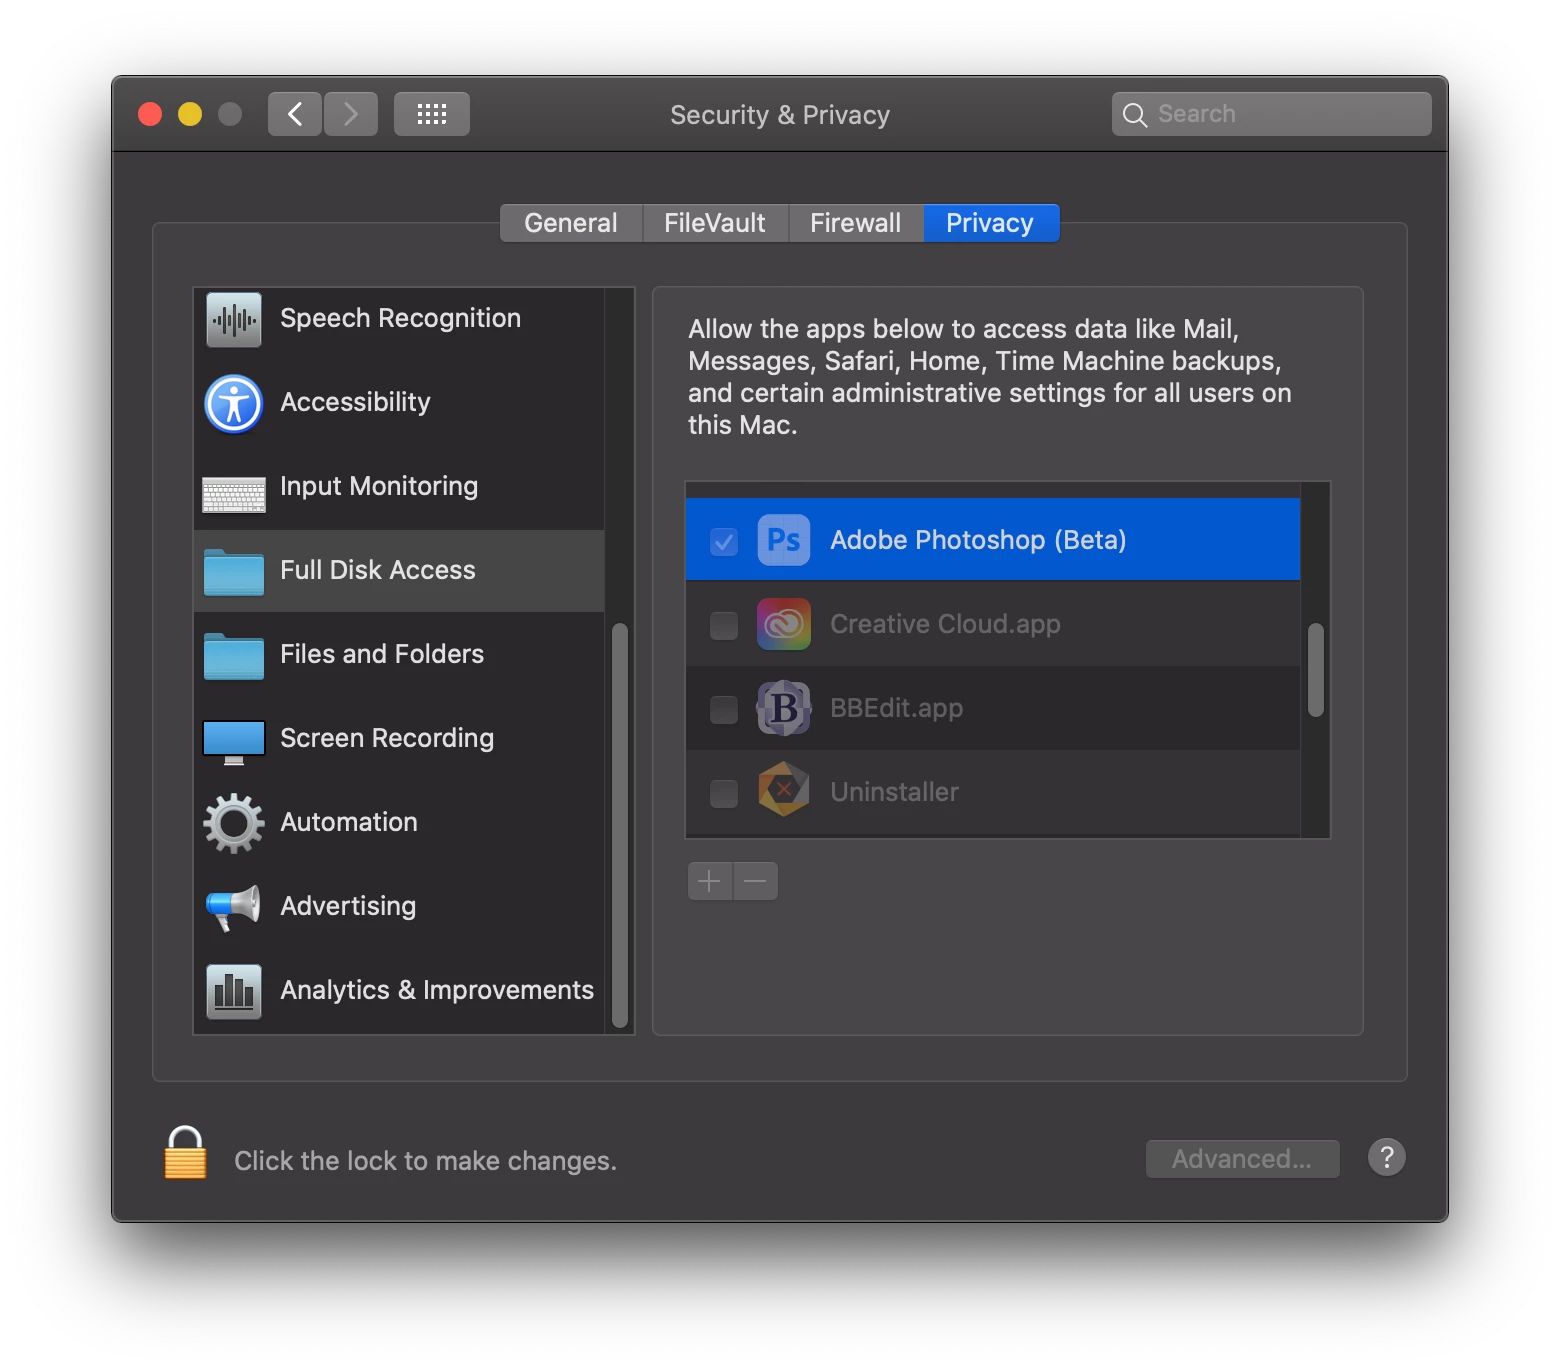Click the Input Monitoring keyboard icon
Viewport: 1560px width, 1370px height.
click(234, 494)
